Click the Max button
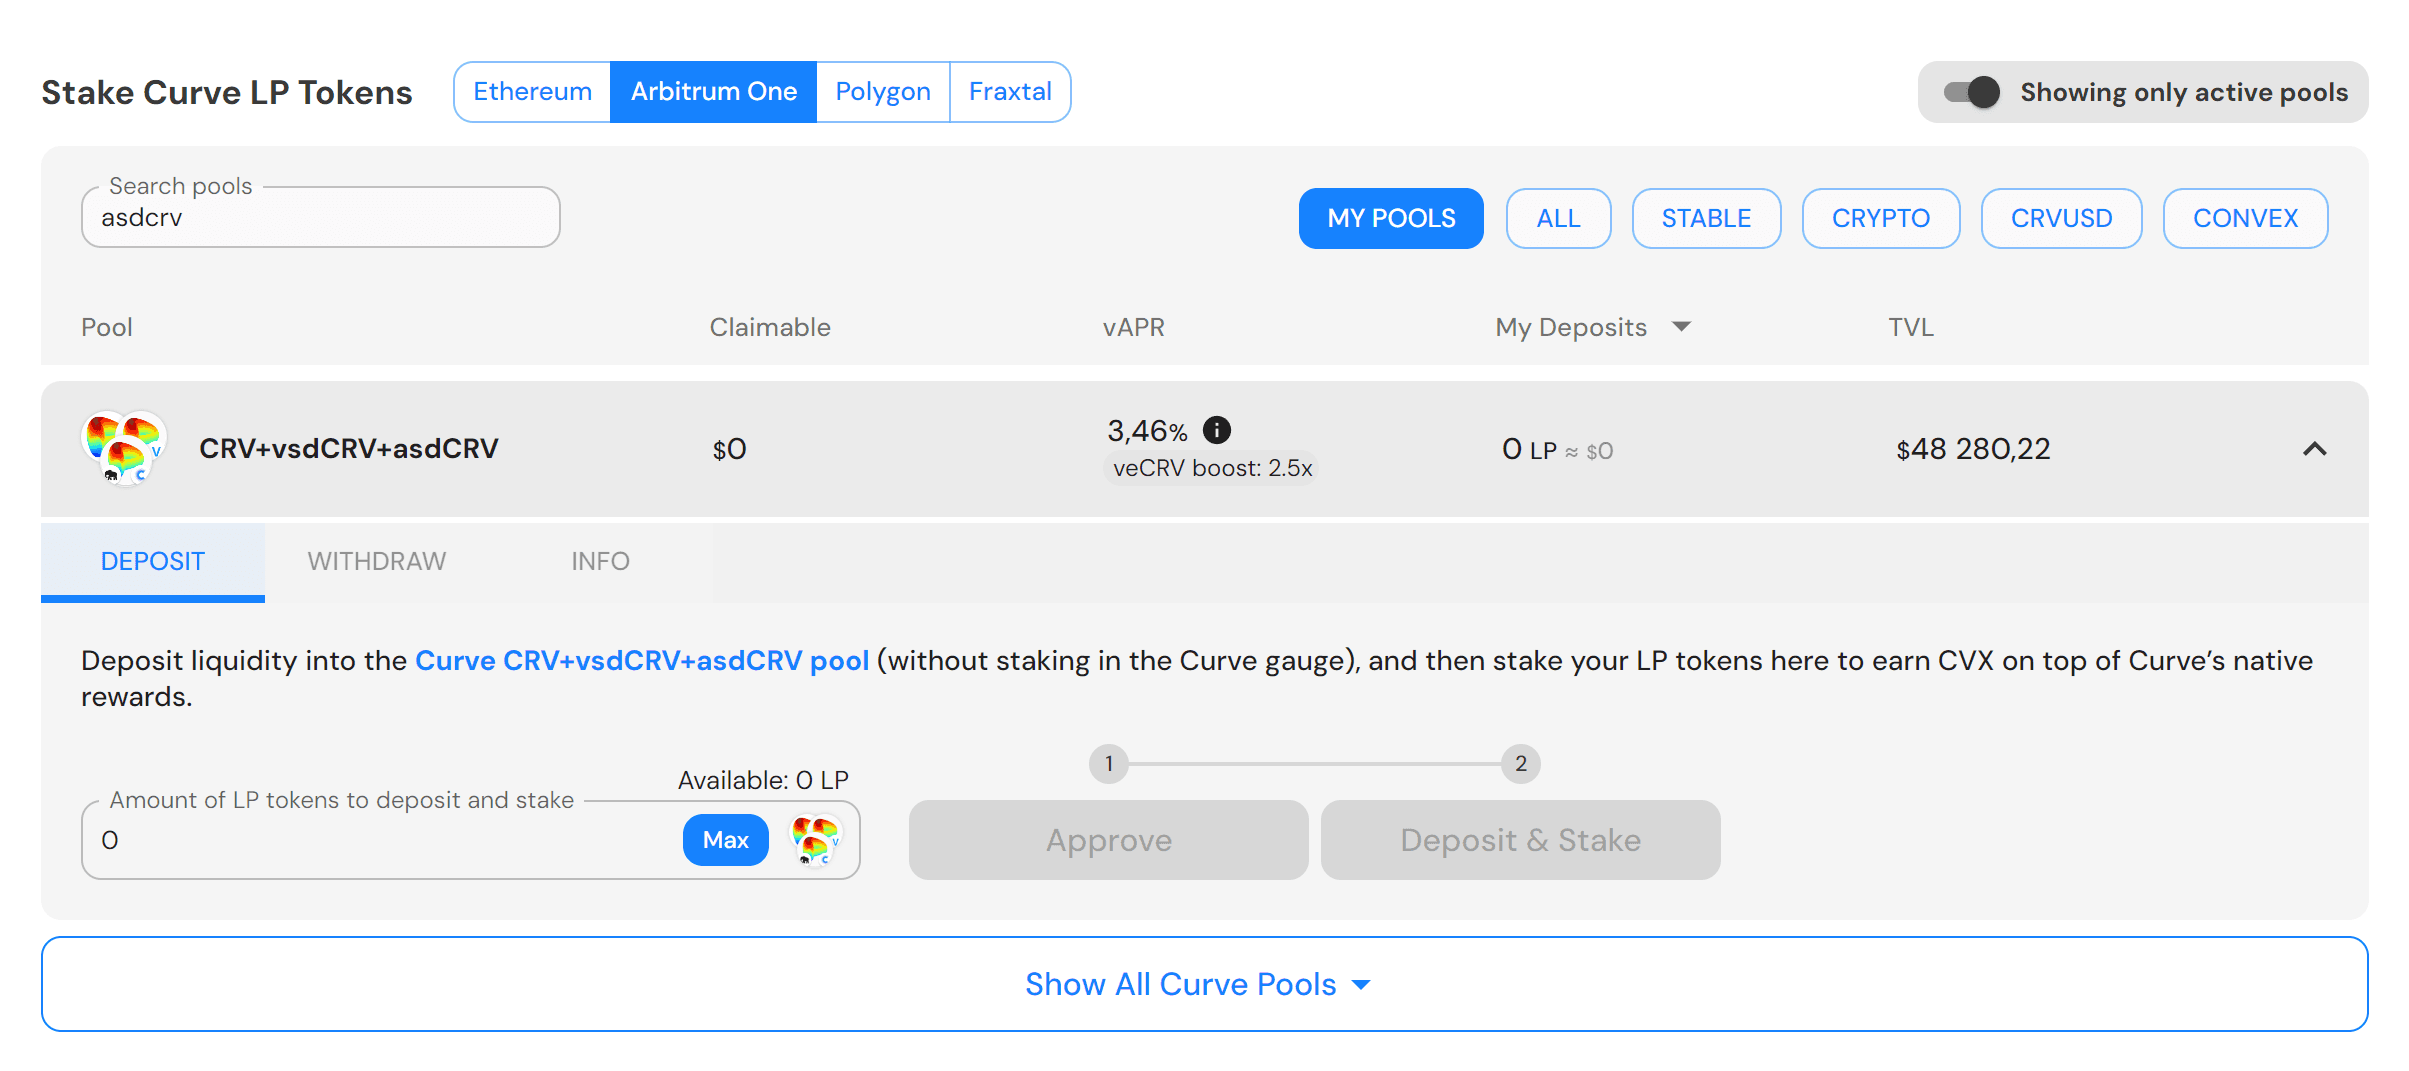2409x1071 pixels. point(725,840)
